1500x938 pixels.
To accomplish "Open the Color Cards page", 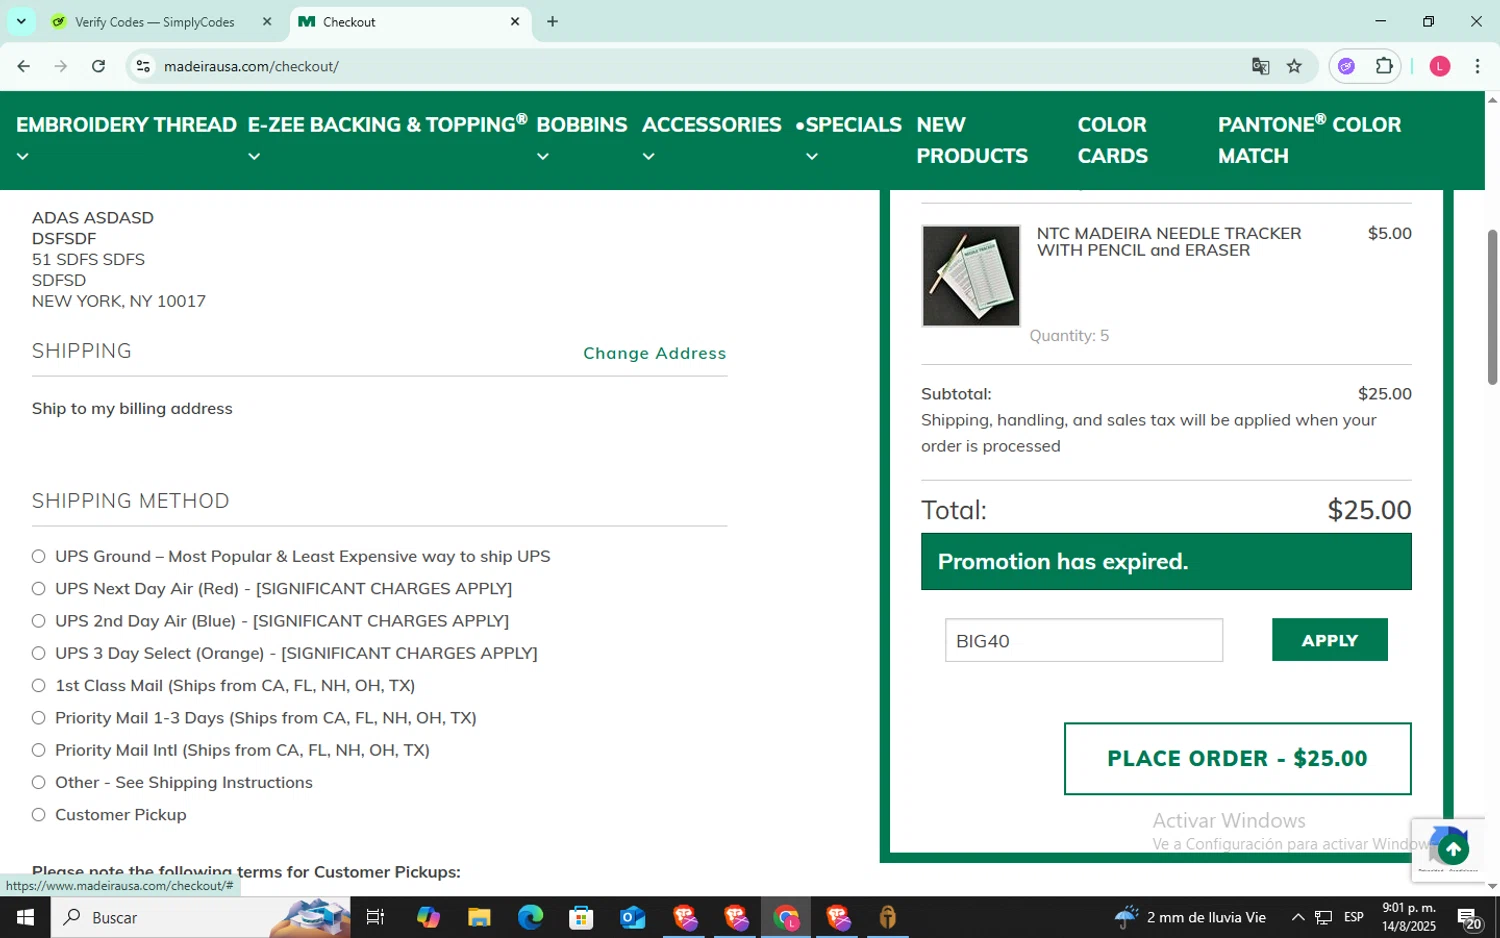I will click(1113, 140).
